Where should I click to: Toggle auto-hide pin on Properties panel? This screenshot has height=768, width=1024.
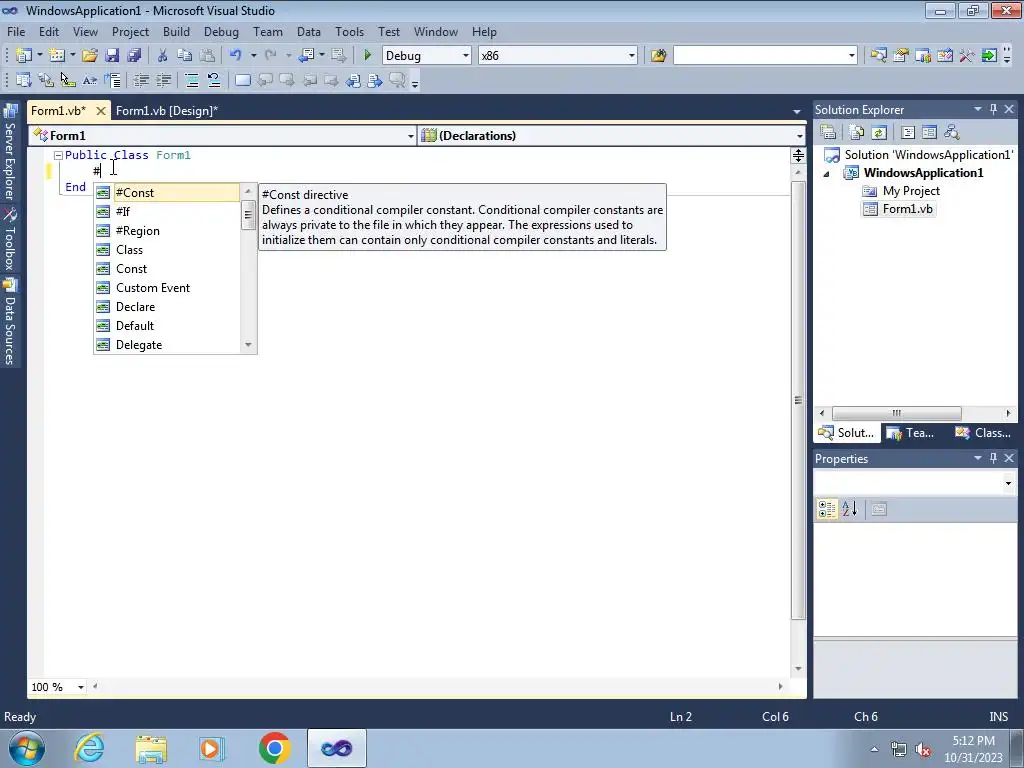coord(993,458)
